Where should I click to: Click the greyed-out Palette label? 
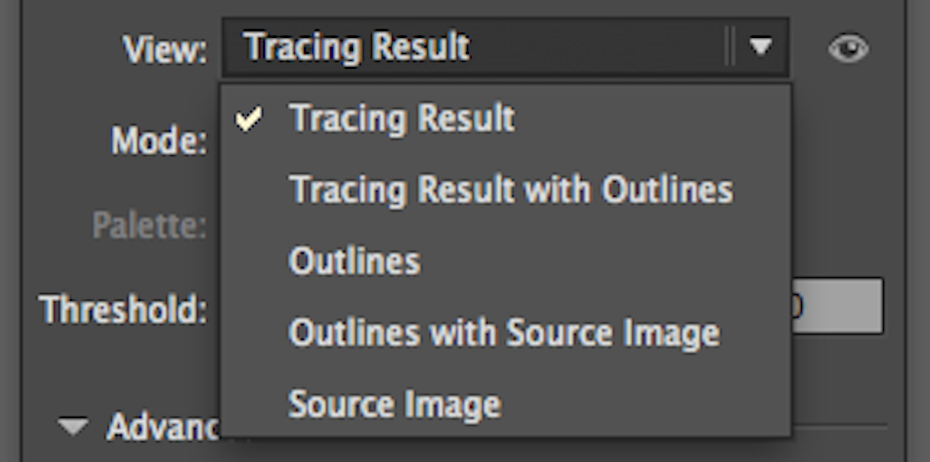point(150,225)
